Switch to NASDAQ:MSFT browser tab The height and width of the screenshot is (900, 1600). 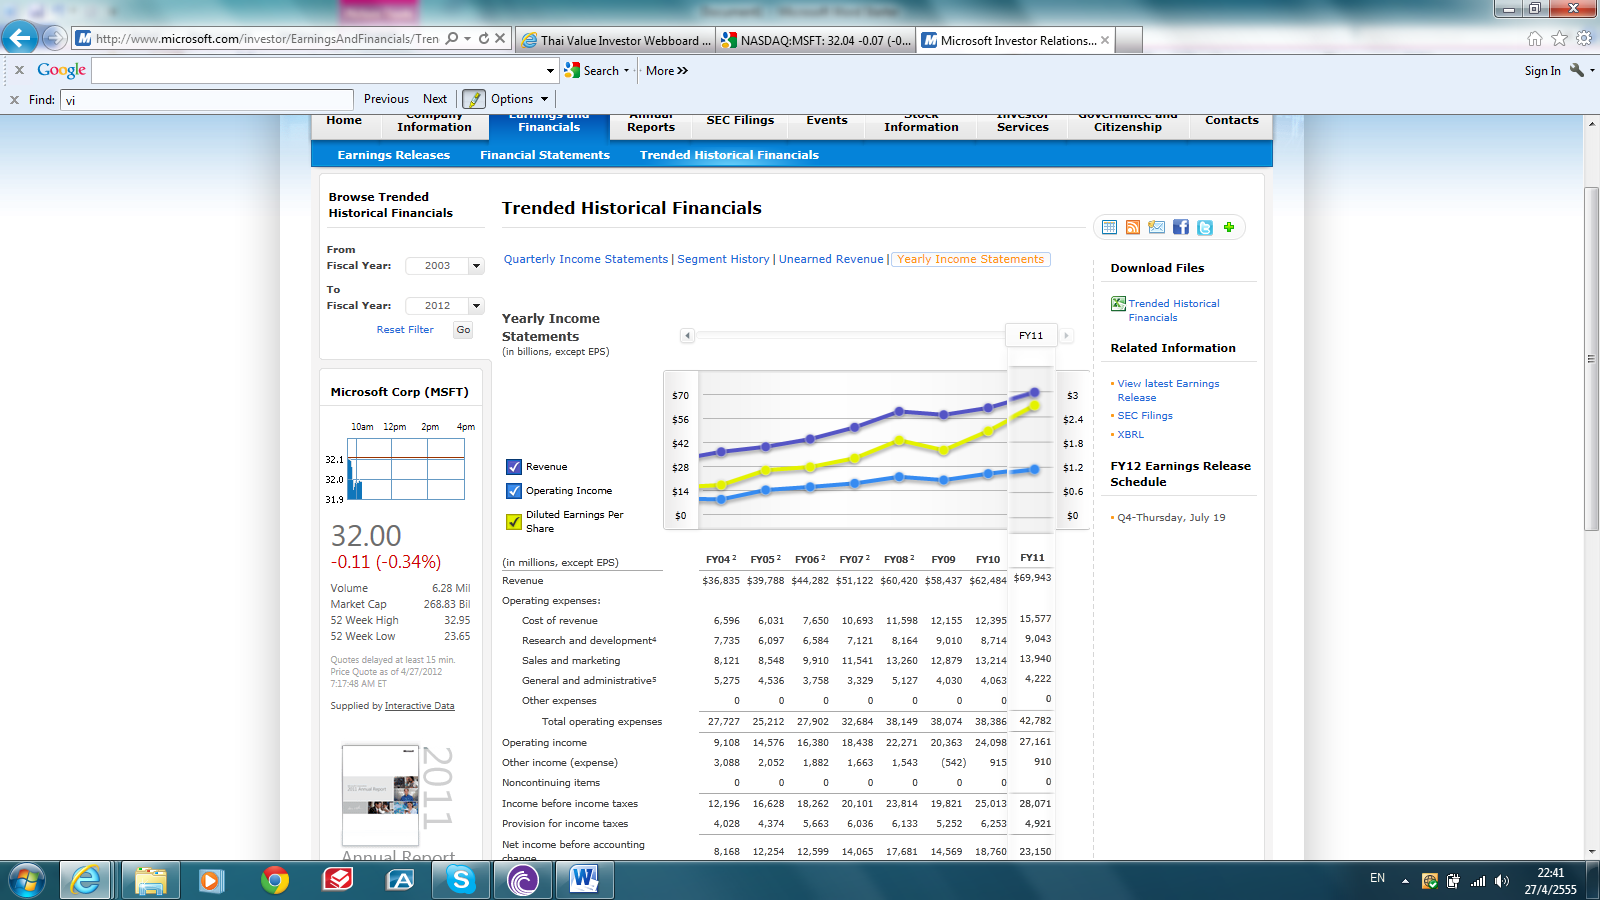pyautogui.click(x=815, y=40)
